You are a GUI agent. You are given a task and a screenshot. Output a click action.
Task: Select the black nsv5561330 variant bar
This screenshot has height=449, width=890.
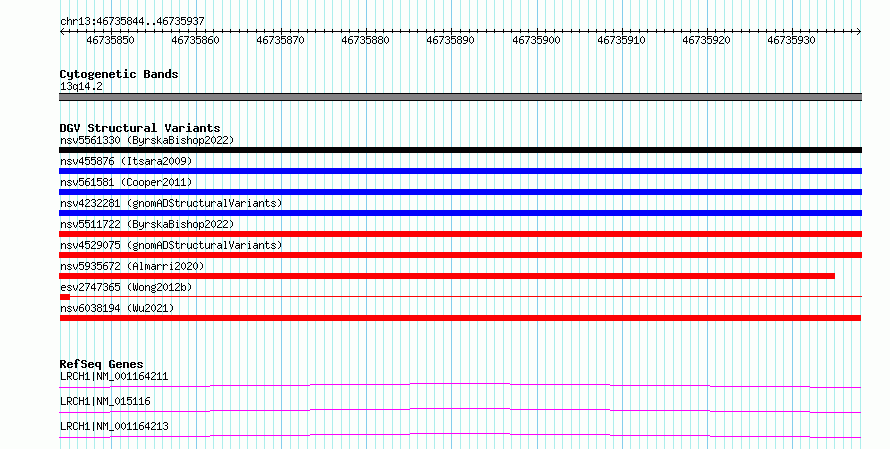tap(460, 150)
